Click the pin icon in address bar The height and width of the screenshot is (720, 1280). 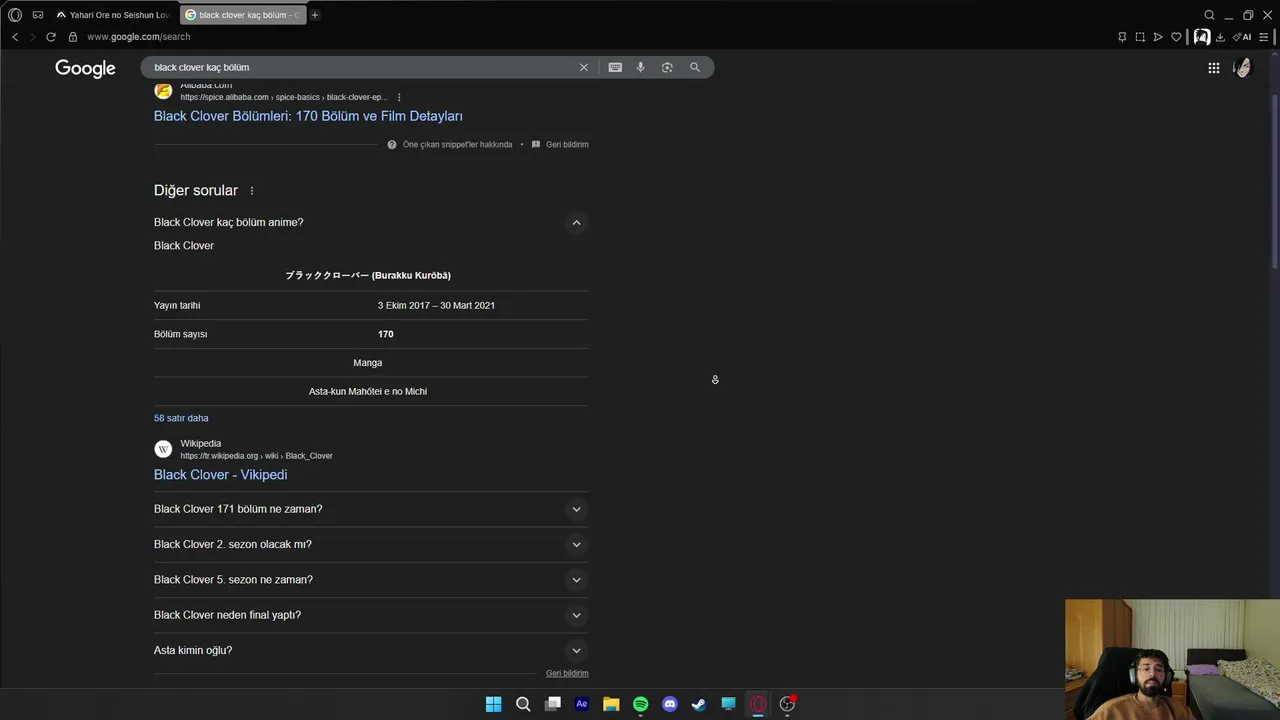(x=1122, y=37)
